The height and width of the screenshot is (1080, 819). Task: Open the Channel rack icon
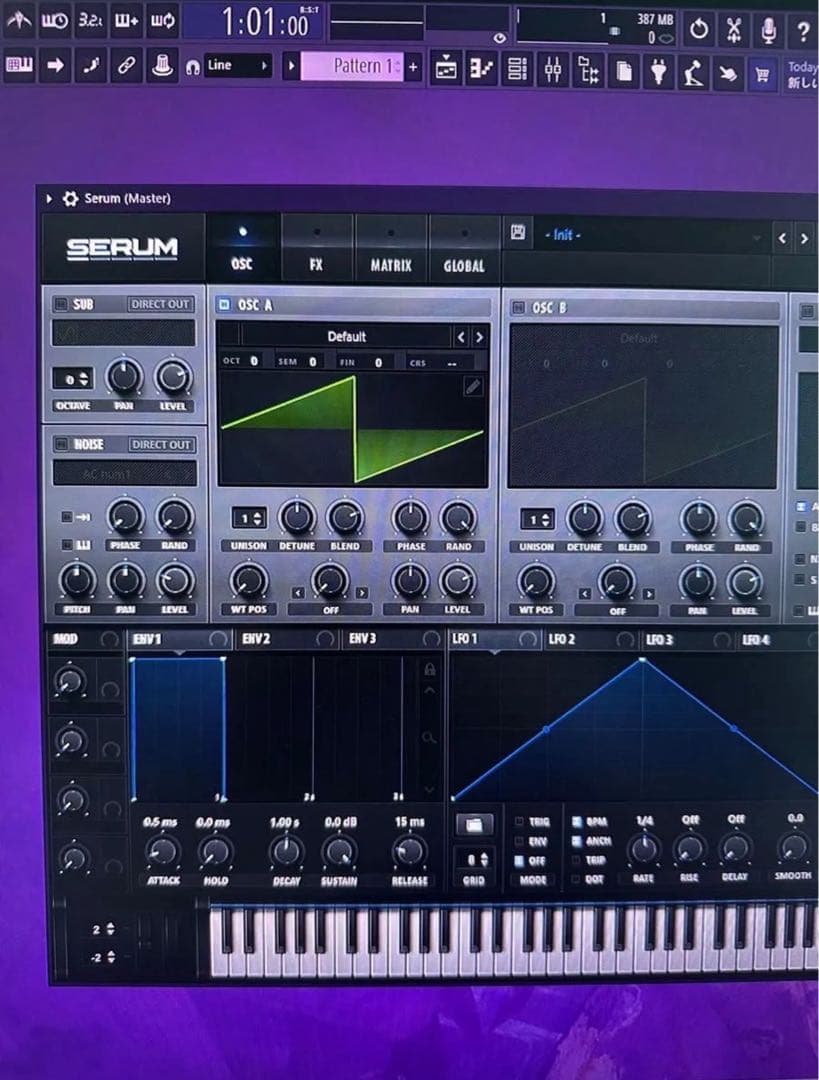pyautogui.click(x=516, y=70)
